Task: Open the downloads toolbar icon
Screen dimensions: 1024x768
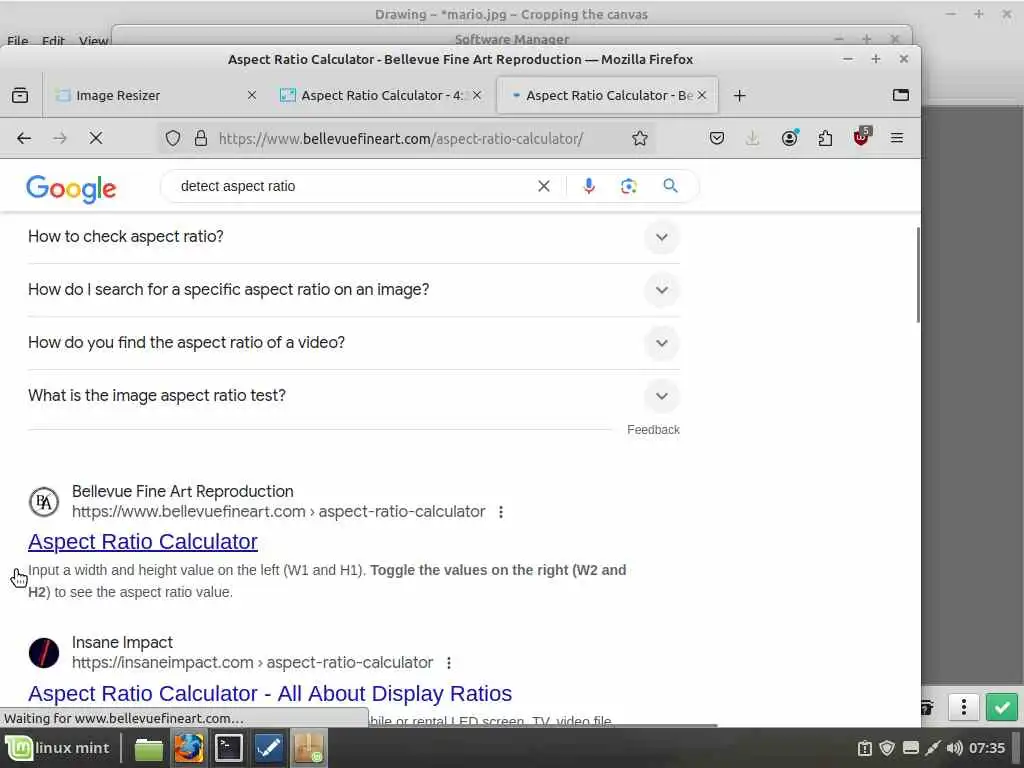Action: 752,138
